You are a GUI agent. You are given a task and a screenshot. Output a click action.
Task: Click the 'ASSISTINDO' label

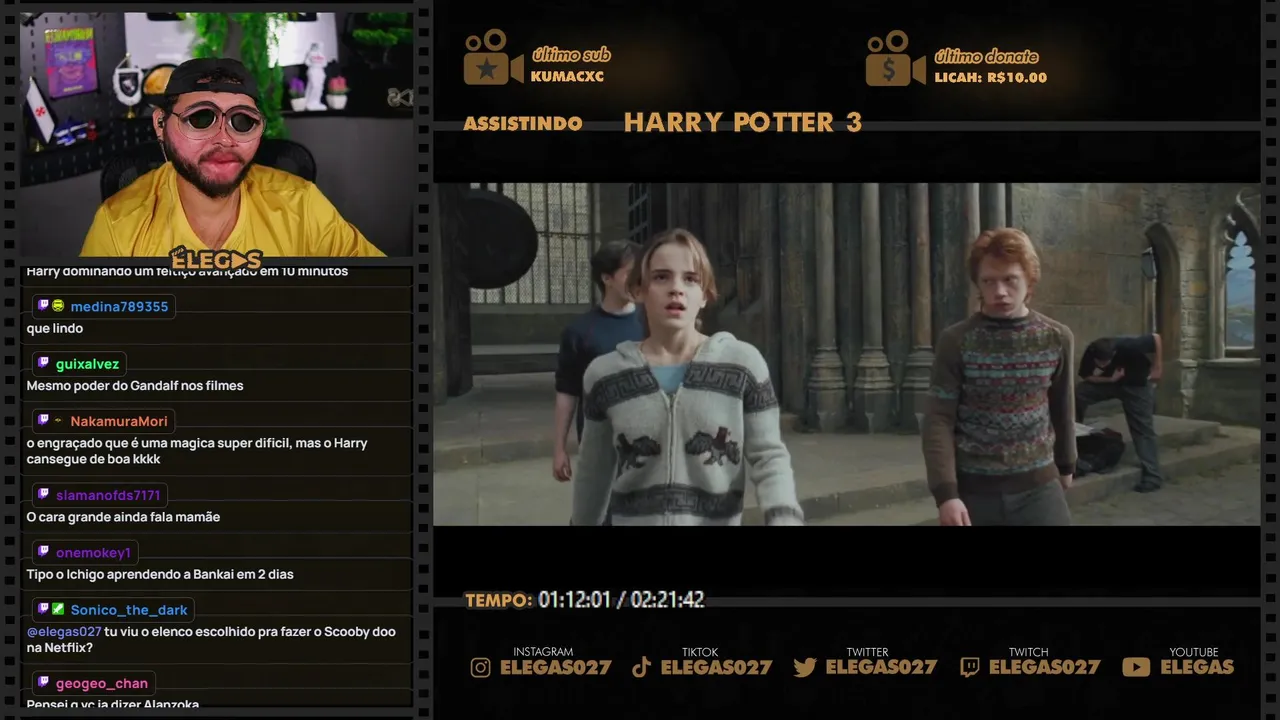point(523,124)
